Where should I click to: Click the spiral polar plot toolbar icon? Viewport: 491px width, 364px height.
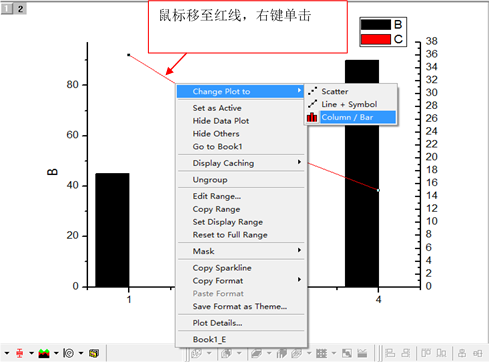pyautogui.click(x=69, y=353)
